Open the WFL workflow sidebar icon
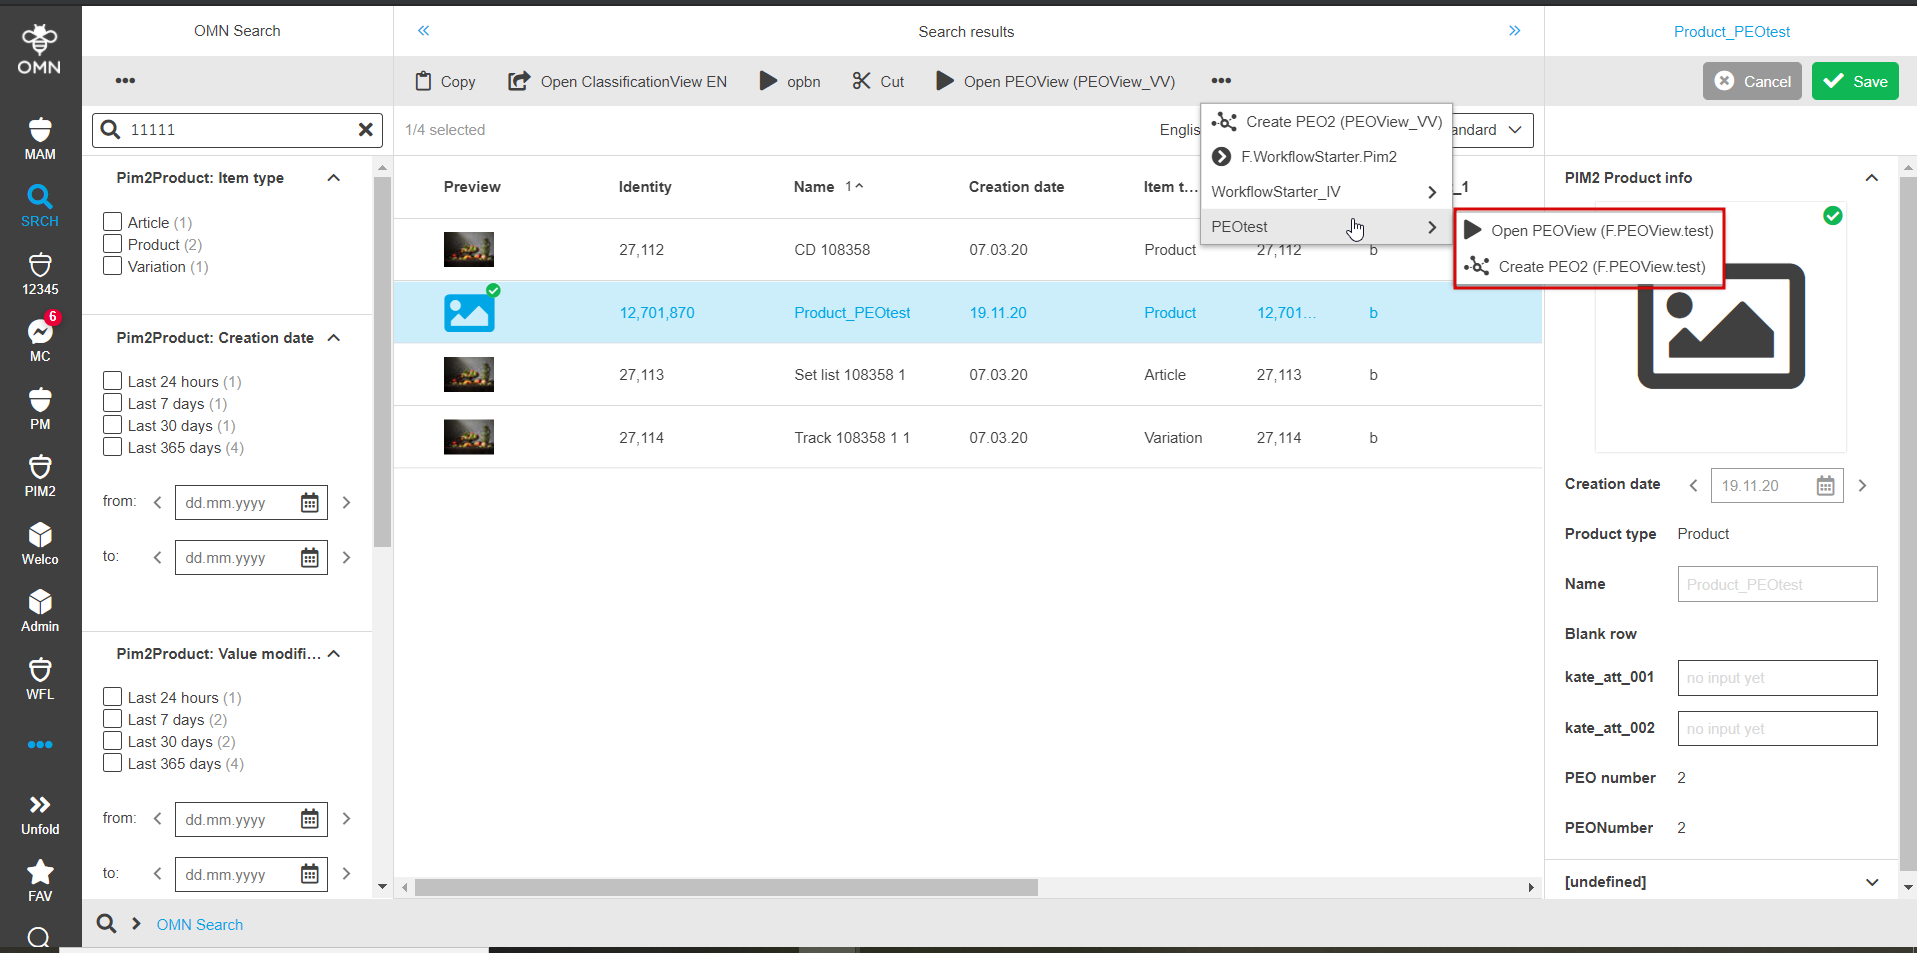1917x953 pixels. [40, 679]
